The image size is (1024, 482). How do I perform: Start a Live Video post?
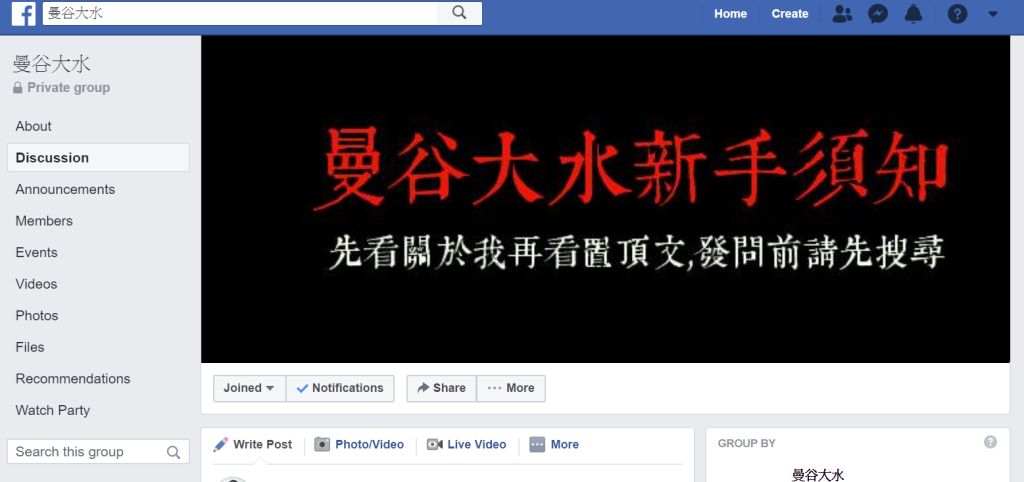467,444
